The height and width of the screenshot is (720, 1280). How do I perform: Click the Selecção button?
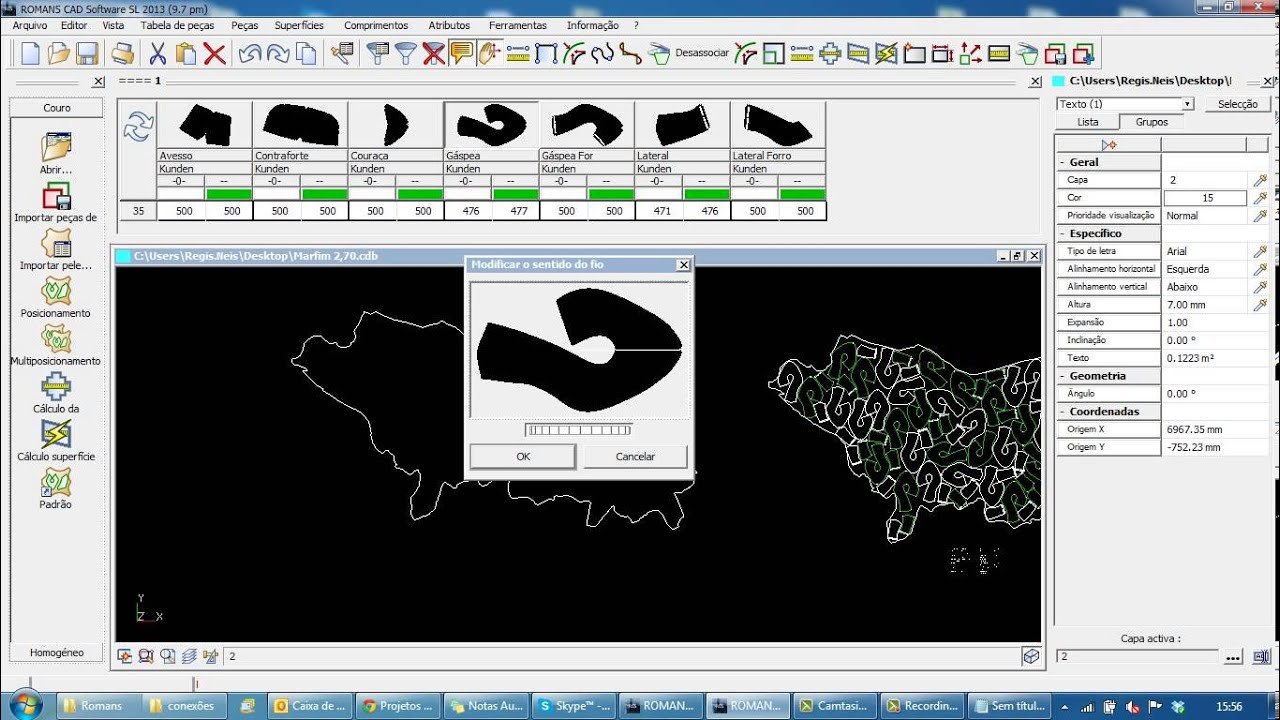point(1238,104)
